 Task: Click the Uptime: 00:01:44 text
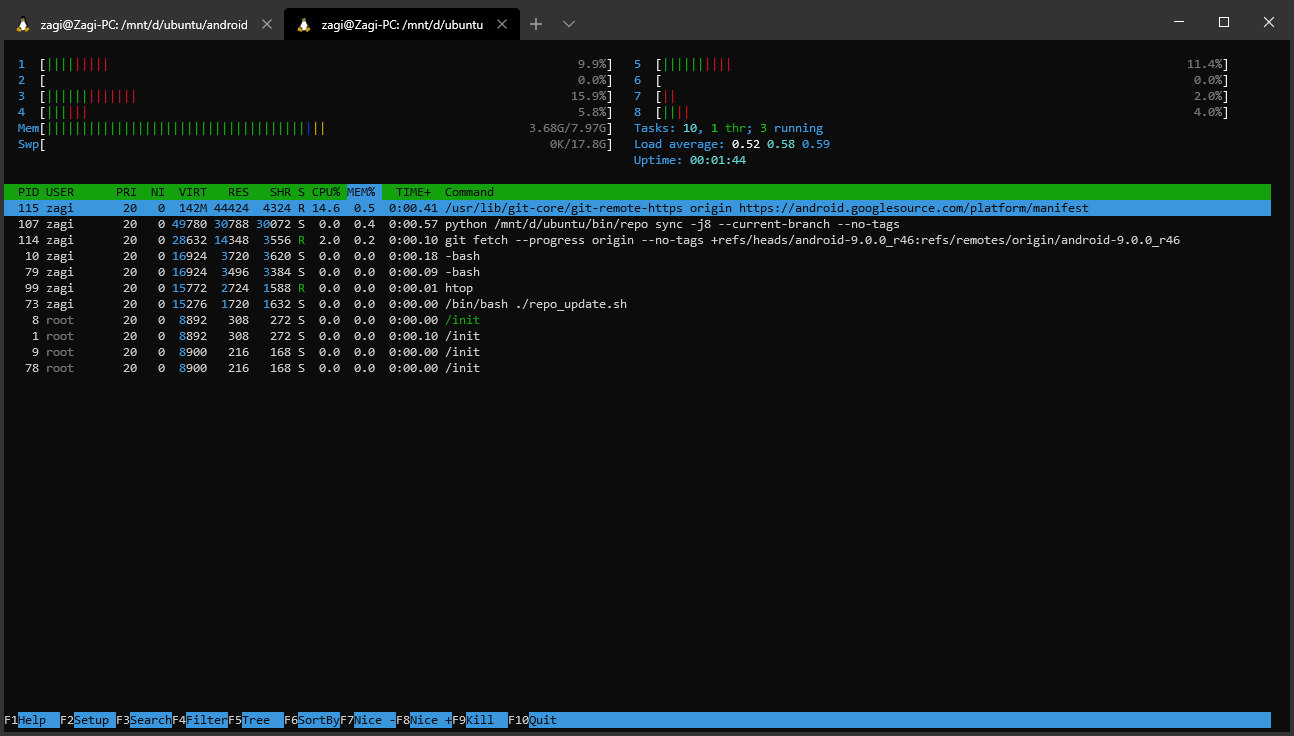coord(690,160)
